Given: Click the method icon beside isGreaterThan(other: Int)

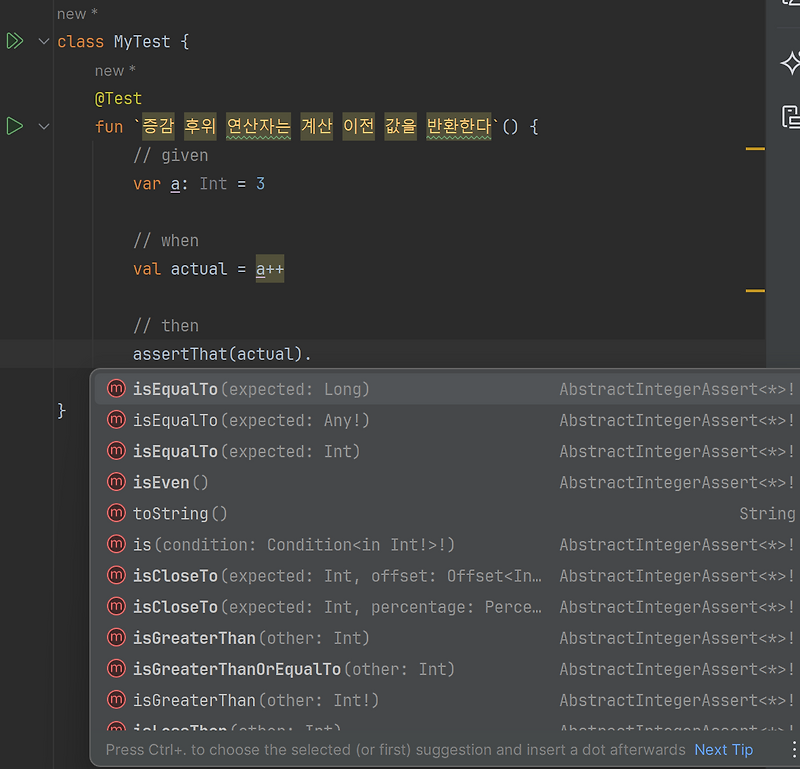Looking at the screenshot, I should click(114, 638).
